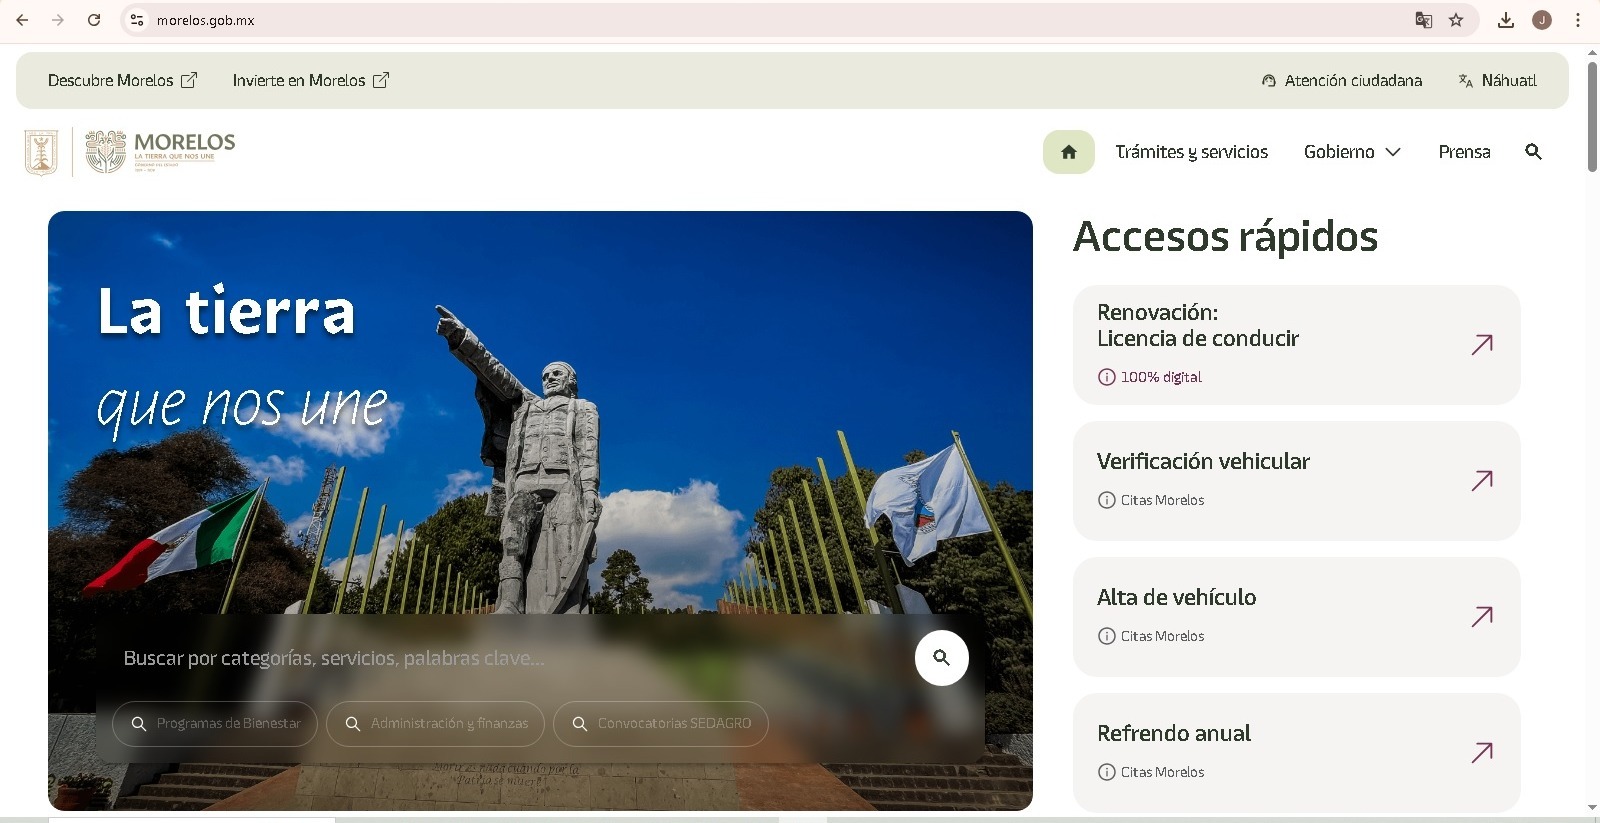Click the Morelos logo in the header

coord(160,152)
